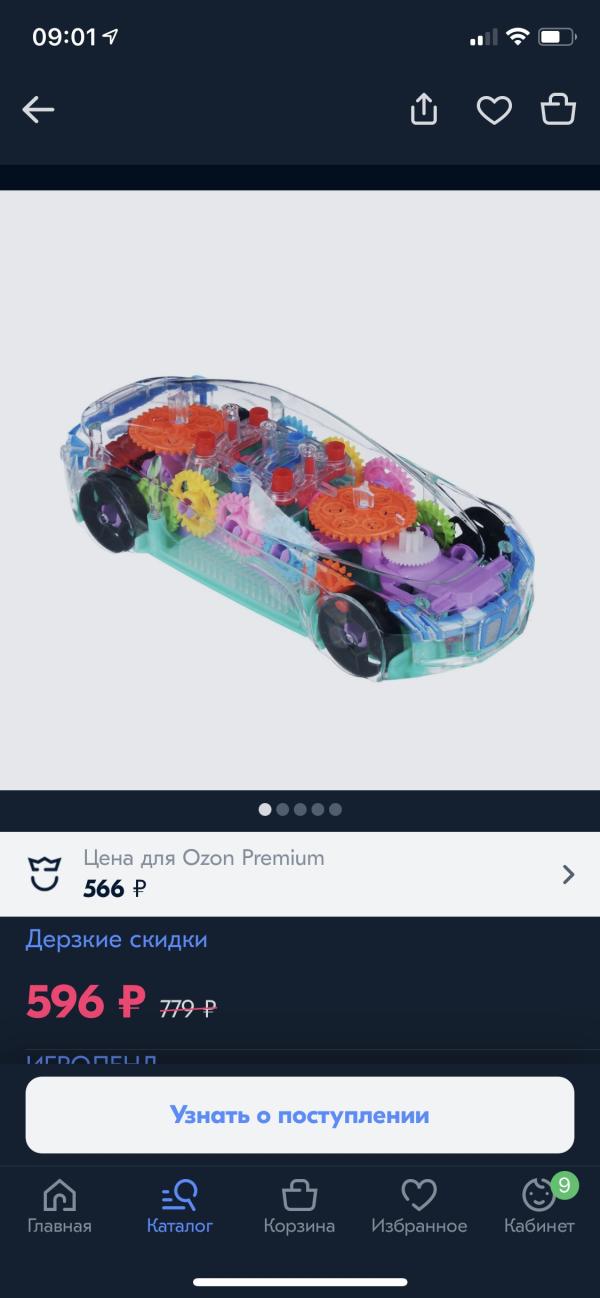The width and height of the screenshot is (600, 1298).
Task: Open the Цена для Ozon Premium row
Action: click(x=300, y=874)
